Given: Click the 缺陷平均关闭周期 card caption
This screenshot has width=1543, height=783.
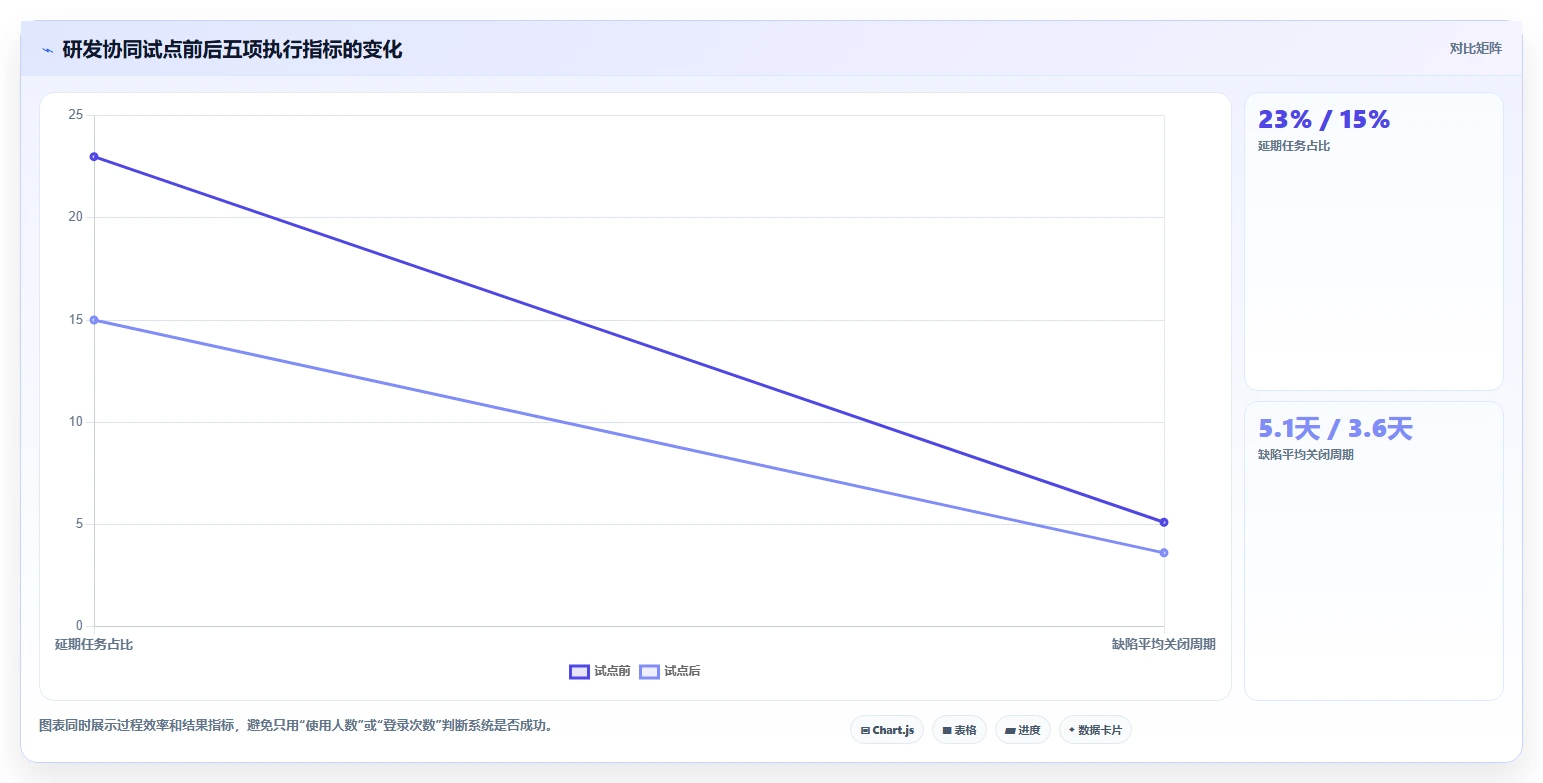Looking at the screenshot, I should 1306,455.
